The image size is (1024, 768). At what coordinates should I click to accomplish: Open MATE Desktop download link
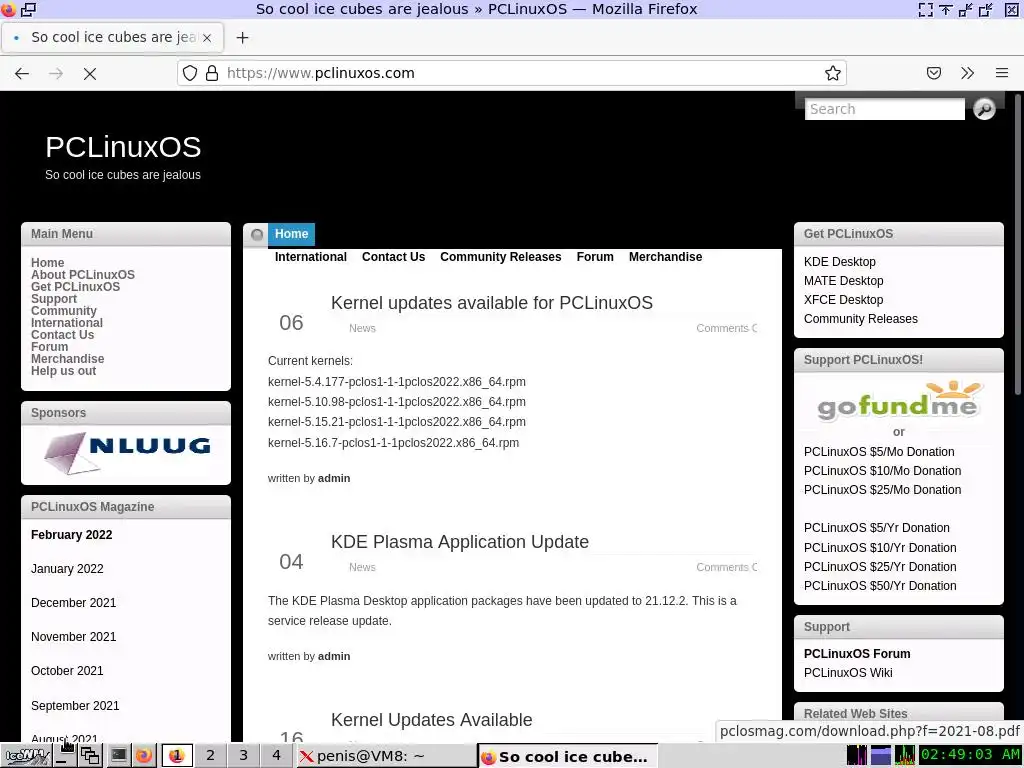(844, 281)
